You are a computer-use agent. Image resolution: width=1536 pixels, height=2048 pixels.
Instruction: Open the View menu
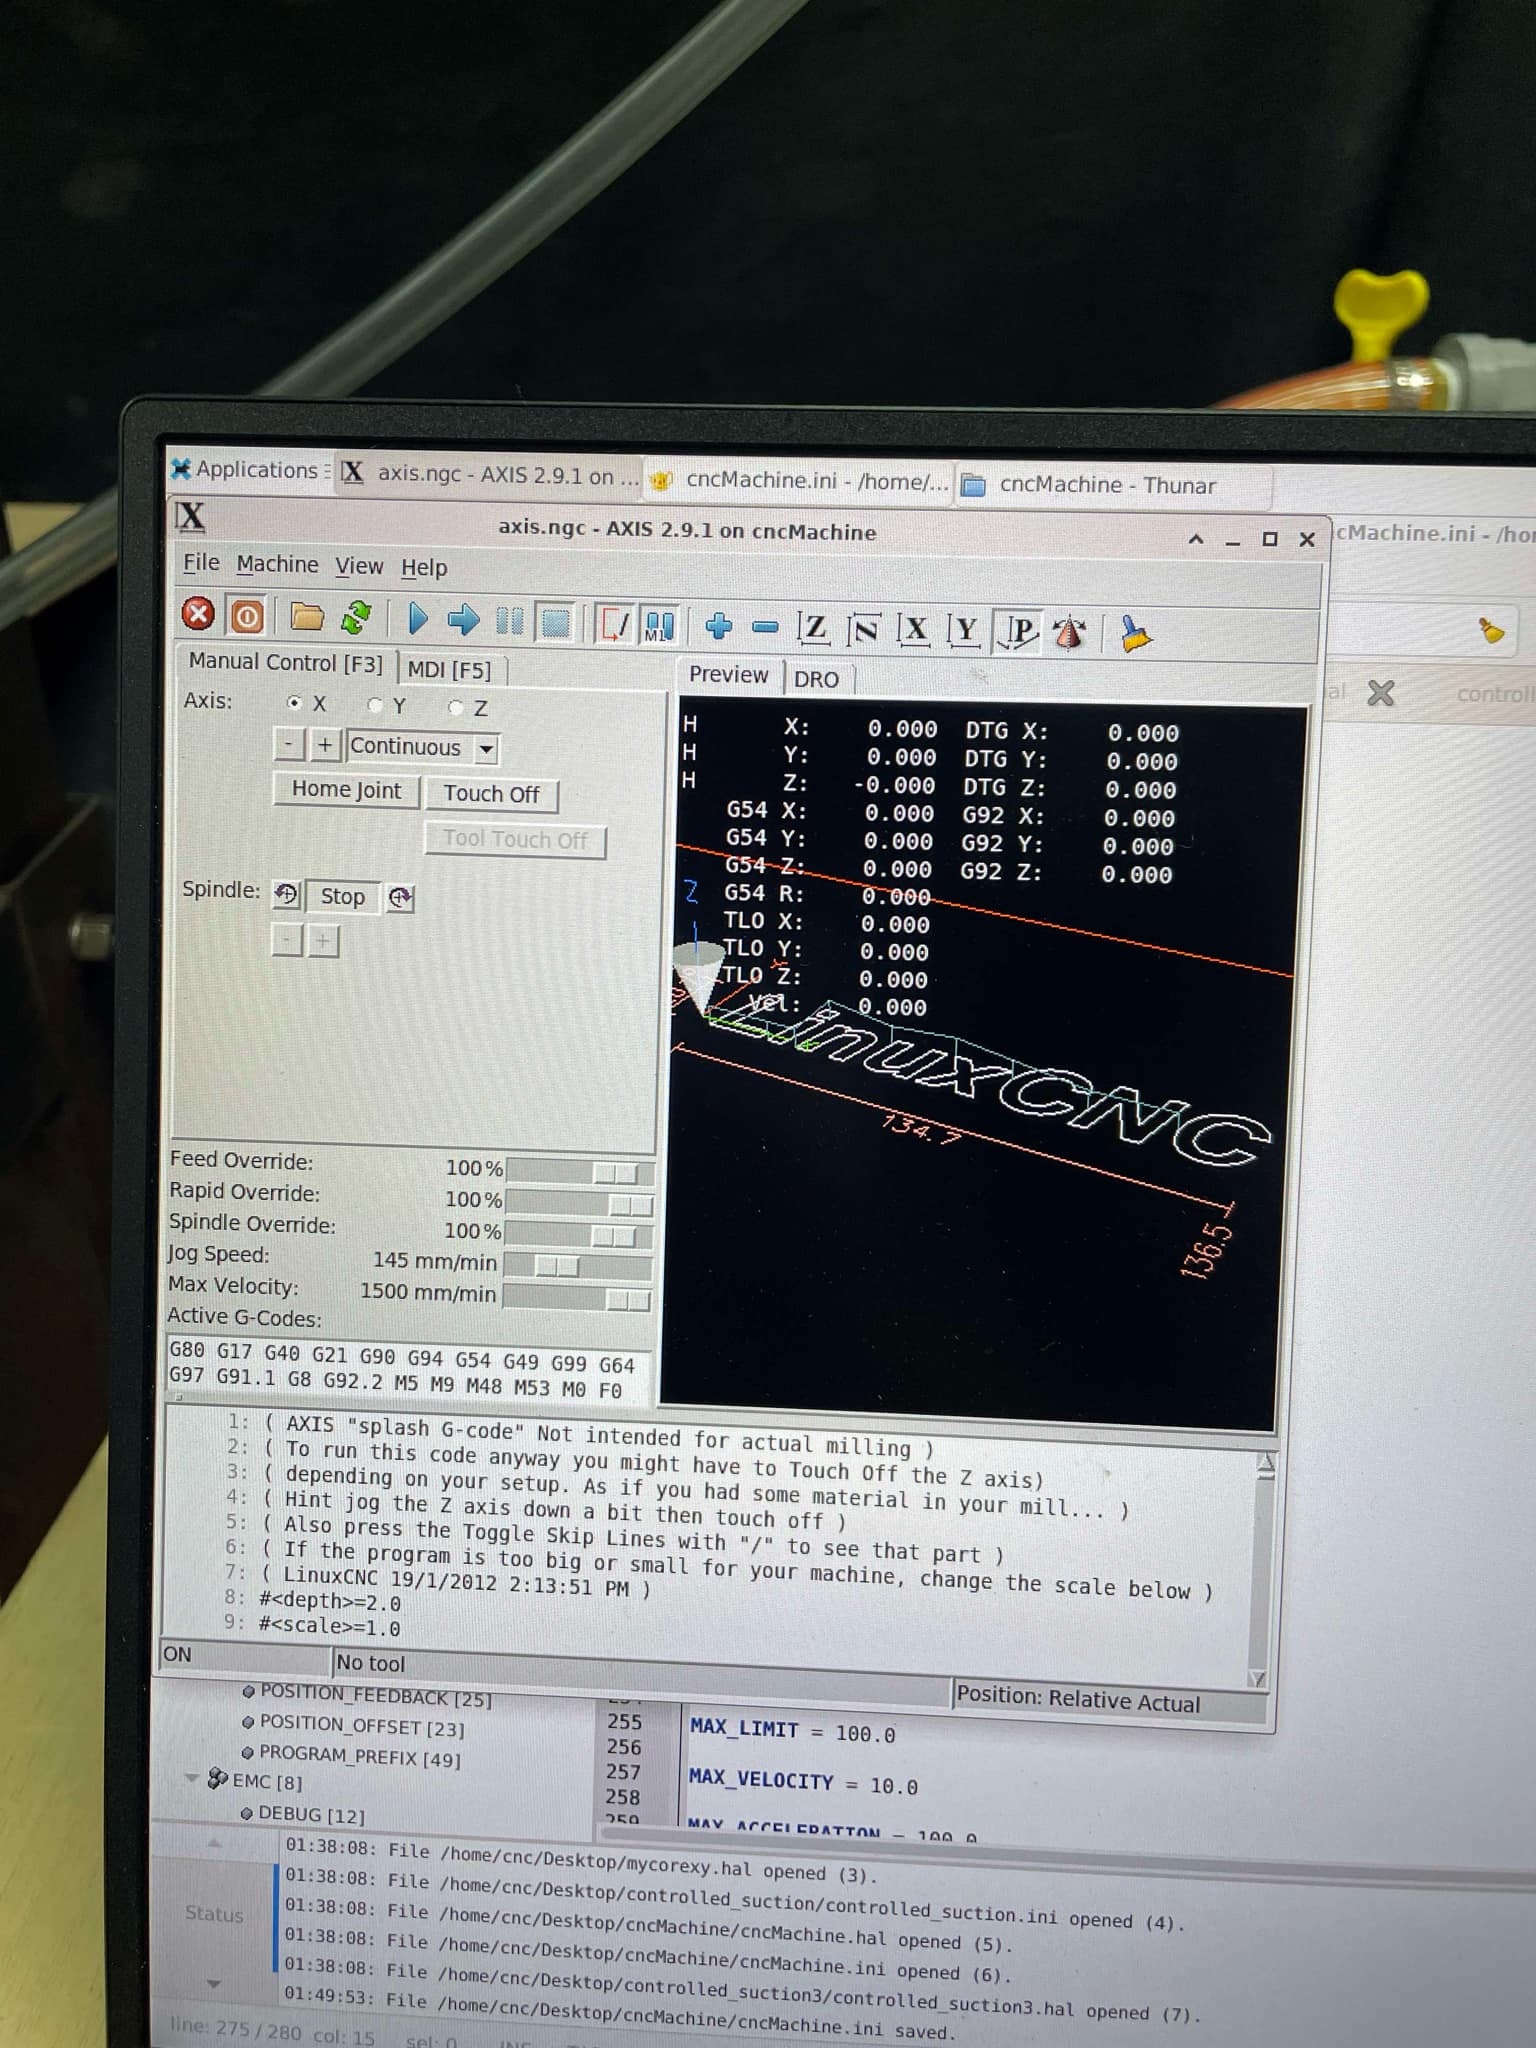pos(359,566)
